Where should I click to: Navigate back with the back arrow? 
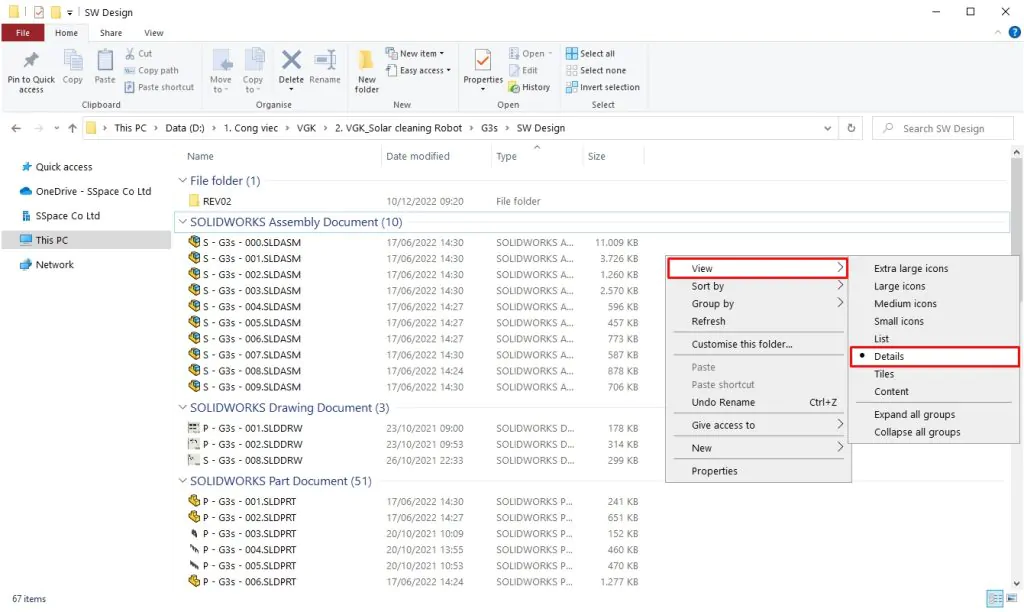16,128
